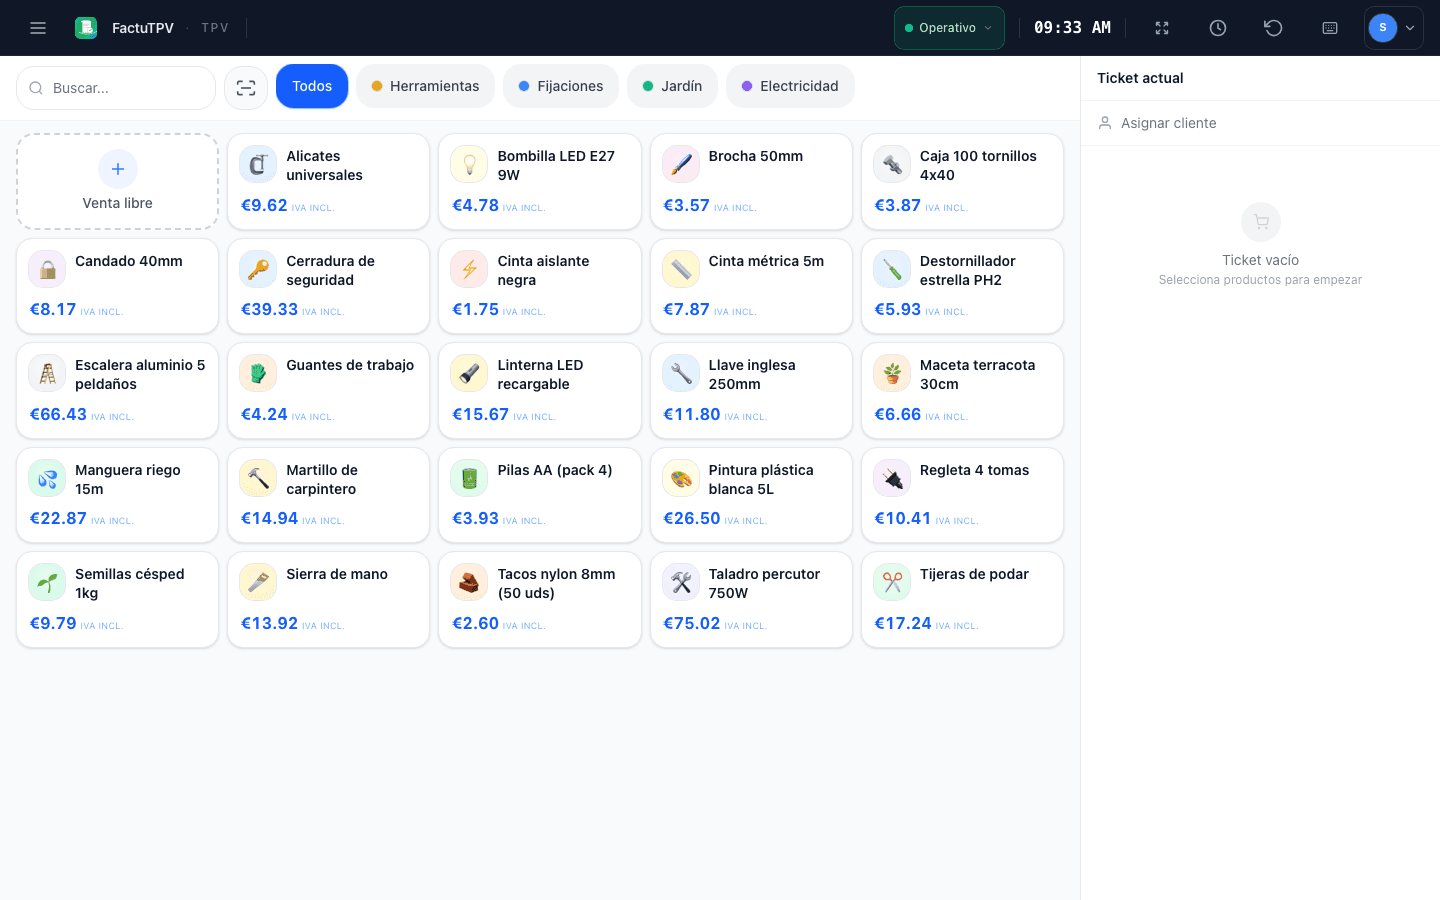Click the FactuTPV green logo
1440x900 pixels.
[86, 28]
